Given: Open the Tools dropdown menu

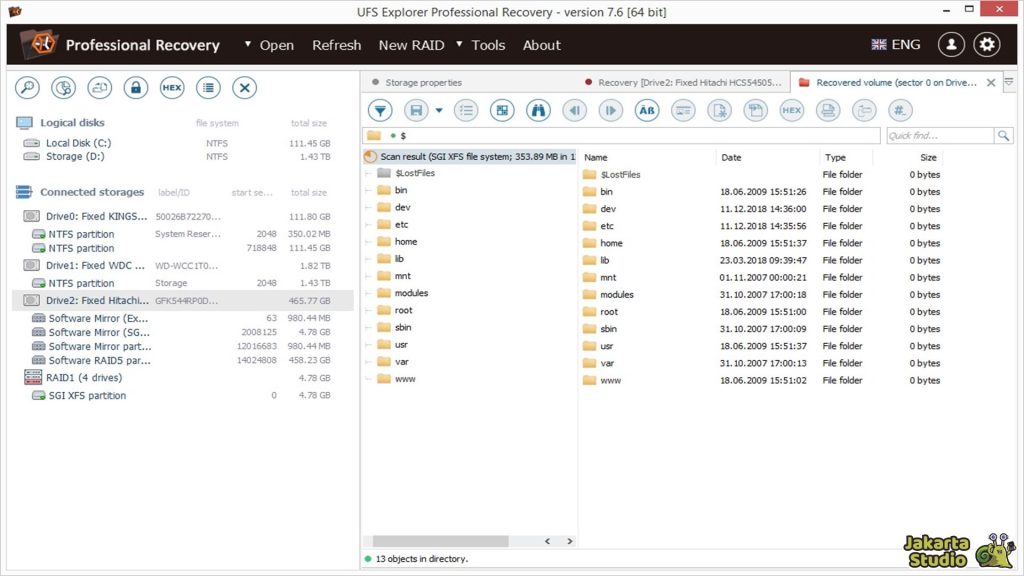Looking at the screenshot, I should point(488,45).
